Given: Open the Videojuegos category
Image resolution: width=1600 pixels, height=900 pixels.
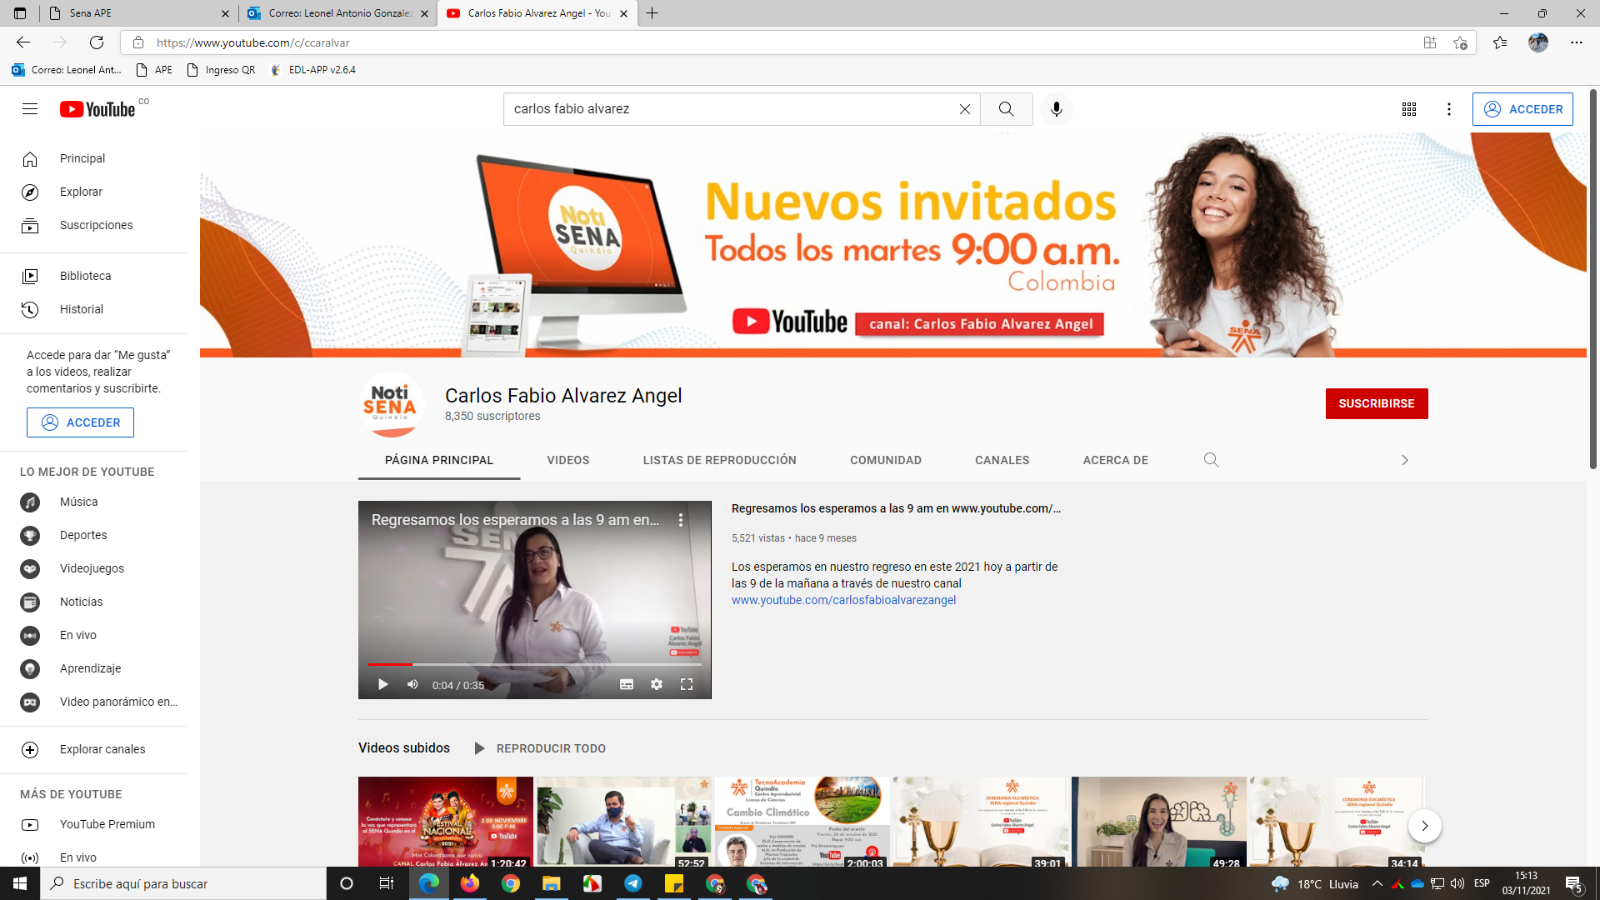Looking at the screenshot, I should click(93, 569).
